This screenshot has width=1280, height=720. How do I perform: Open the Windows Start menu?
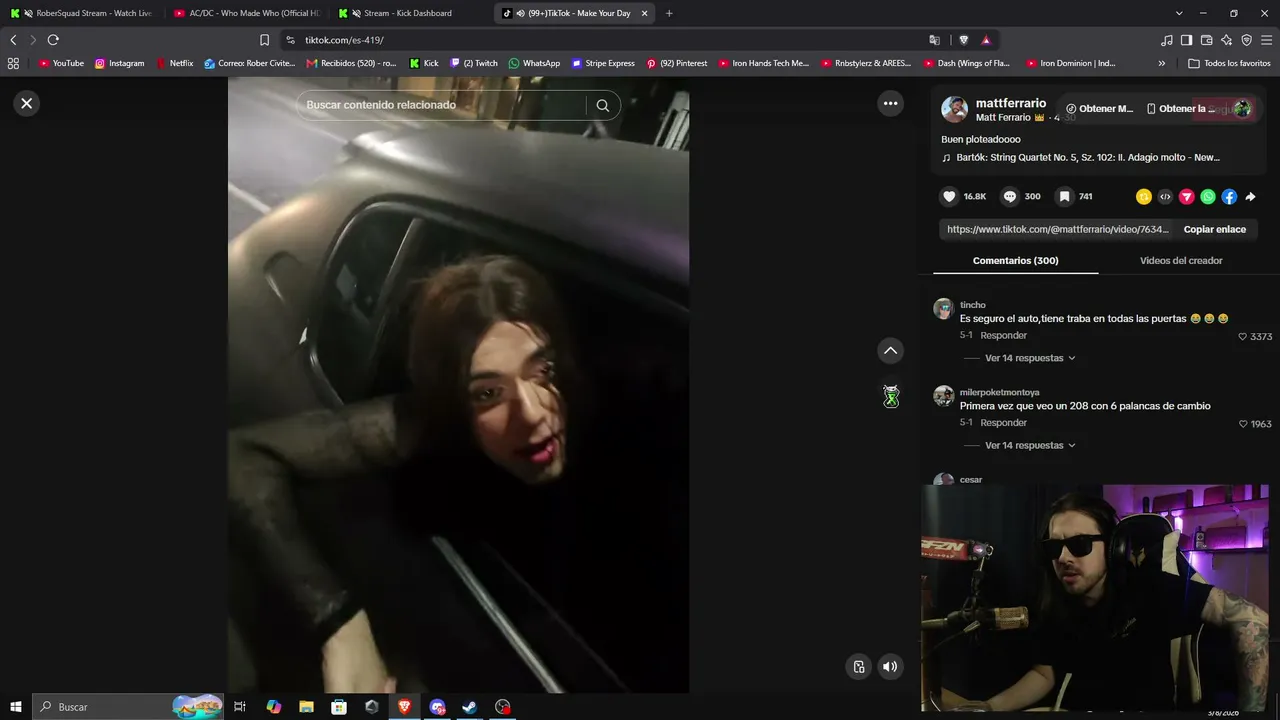tap(15, 707)
